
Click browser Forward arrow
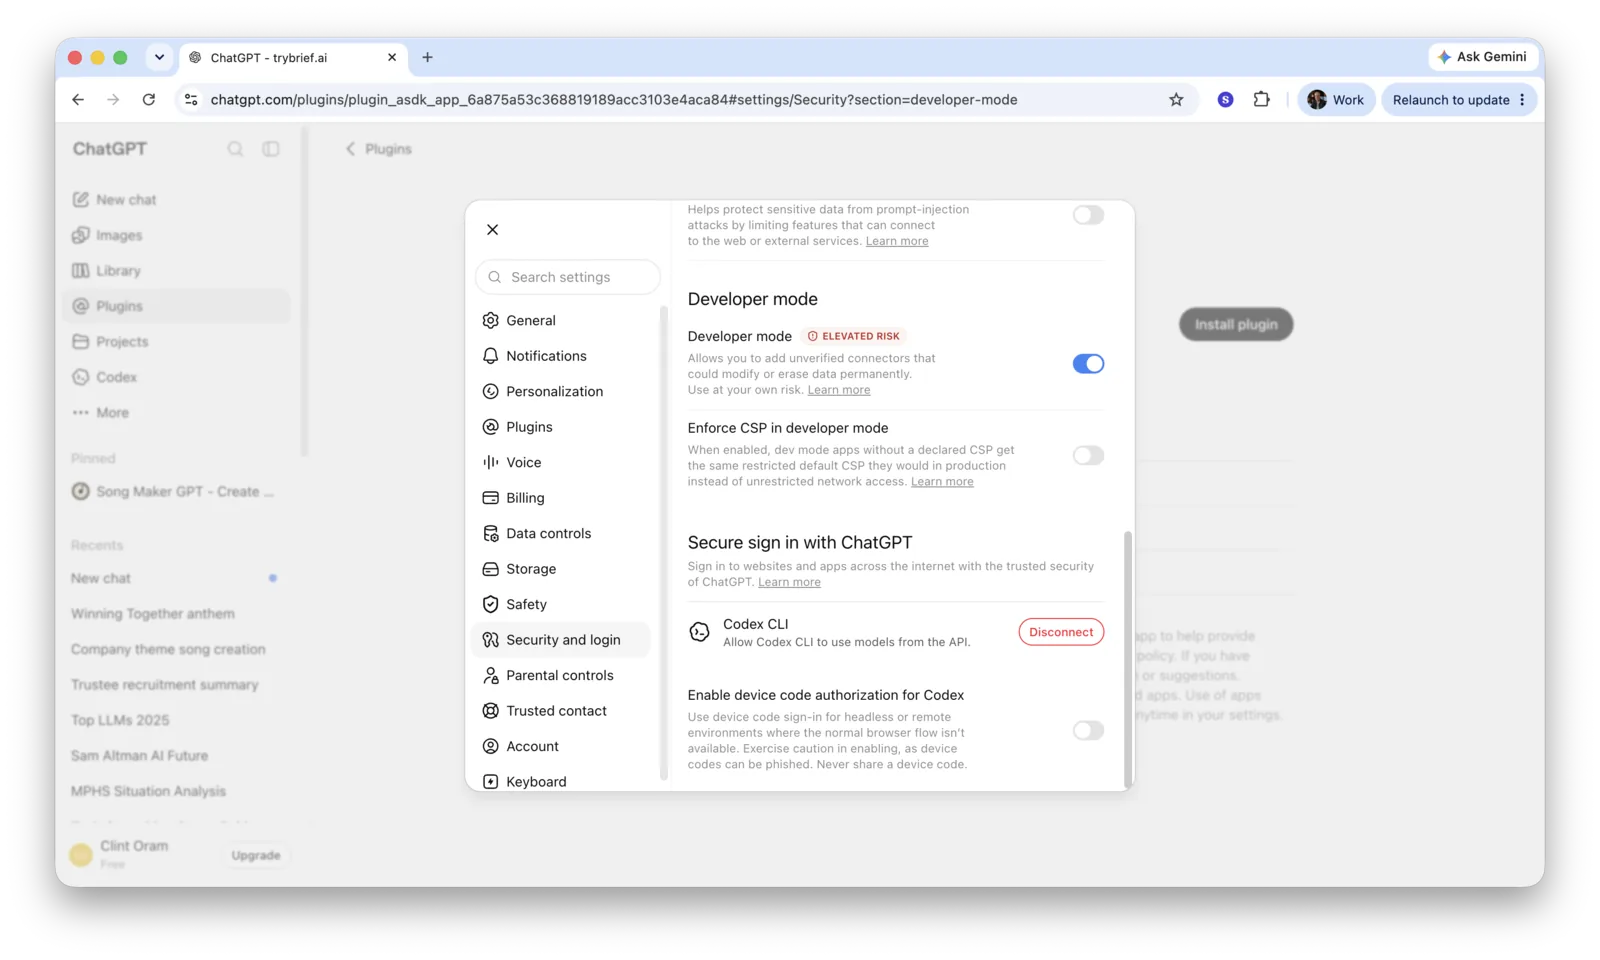(x=113, y=100)
